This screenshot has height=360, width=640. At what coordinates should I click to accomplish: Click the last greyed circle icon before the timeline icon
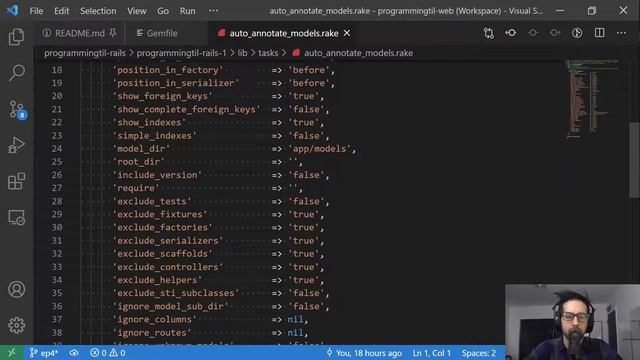(555, 33)
